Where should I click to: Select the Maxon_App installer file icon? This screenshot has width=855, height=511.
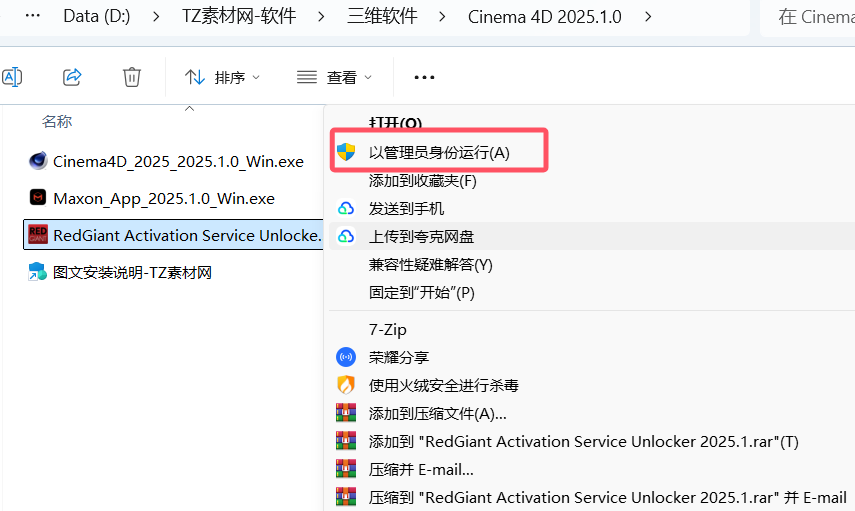[38, 198]
